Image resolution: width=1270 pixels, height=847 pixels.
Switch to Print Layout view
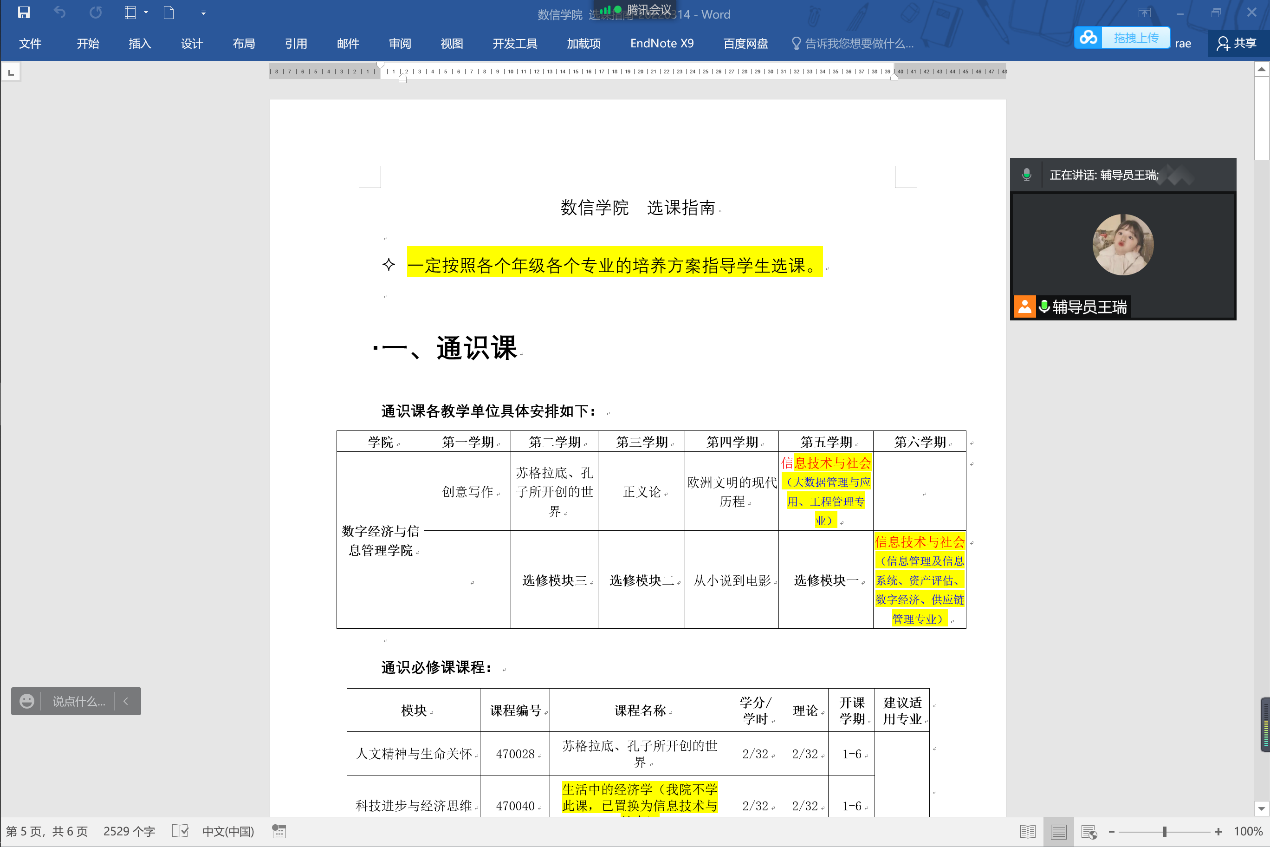point(1059,832)
